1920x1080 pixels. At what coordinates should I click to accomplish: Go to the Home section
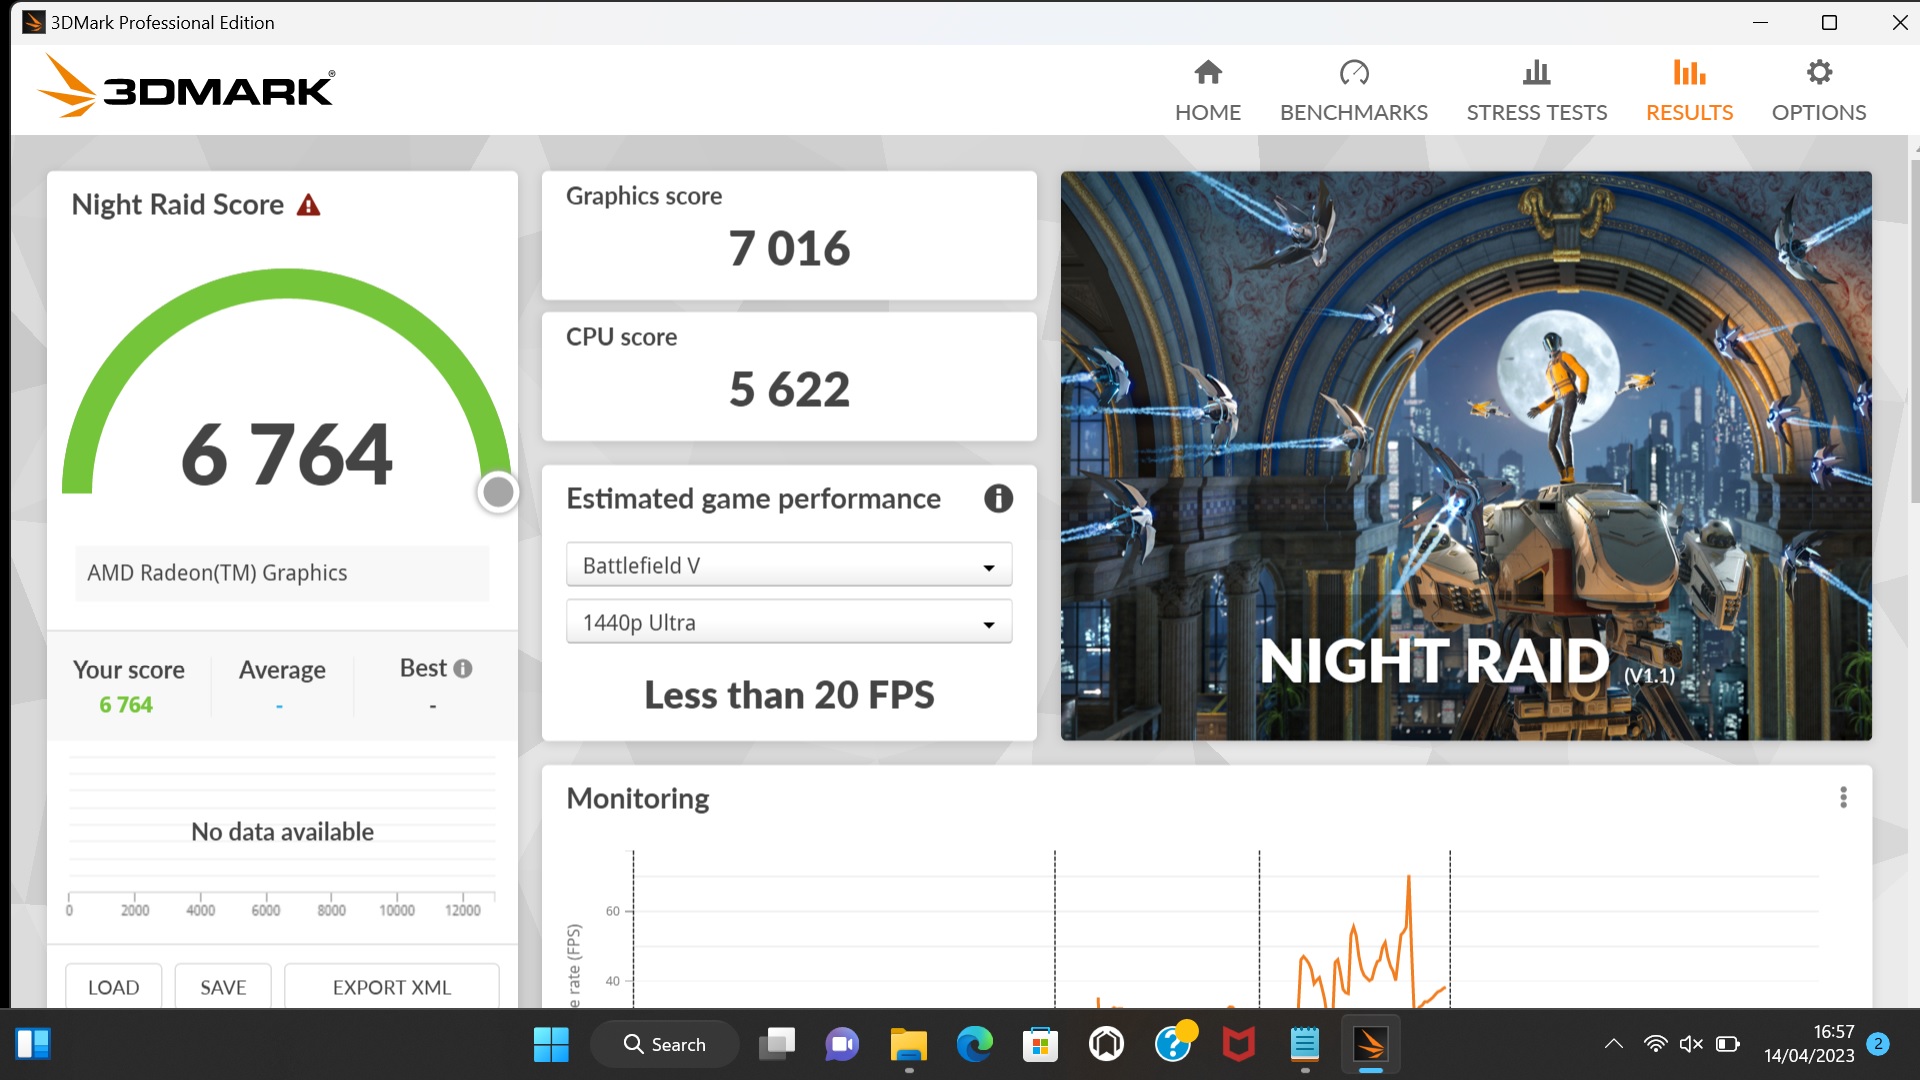tap(1207, 90)
